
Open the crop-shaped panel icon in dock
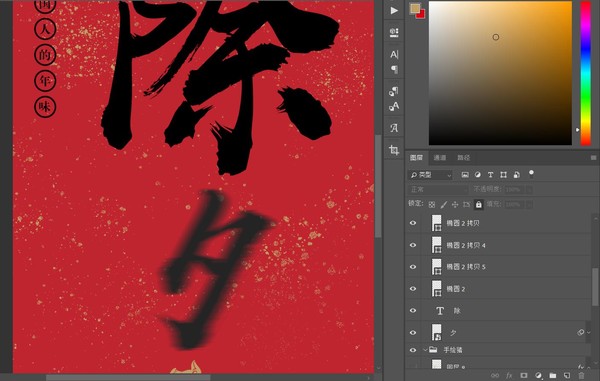[394, 150]
